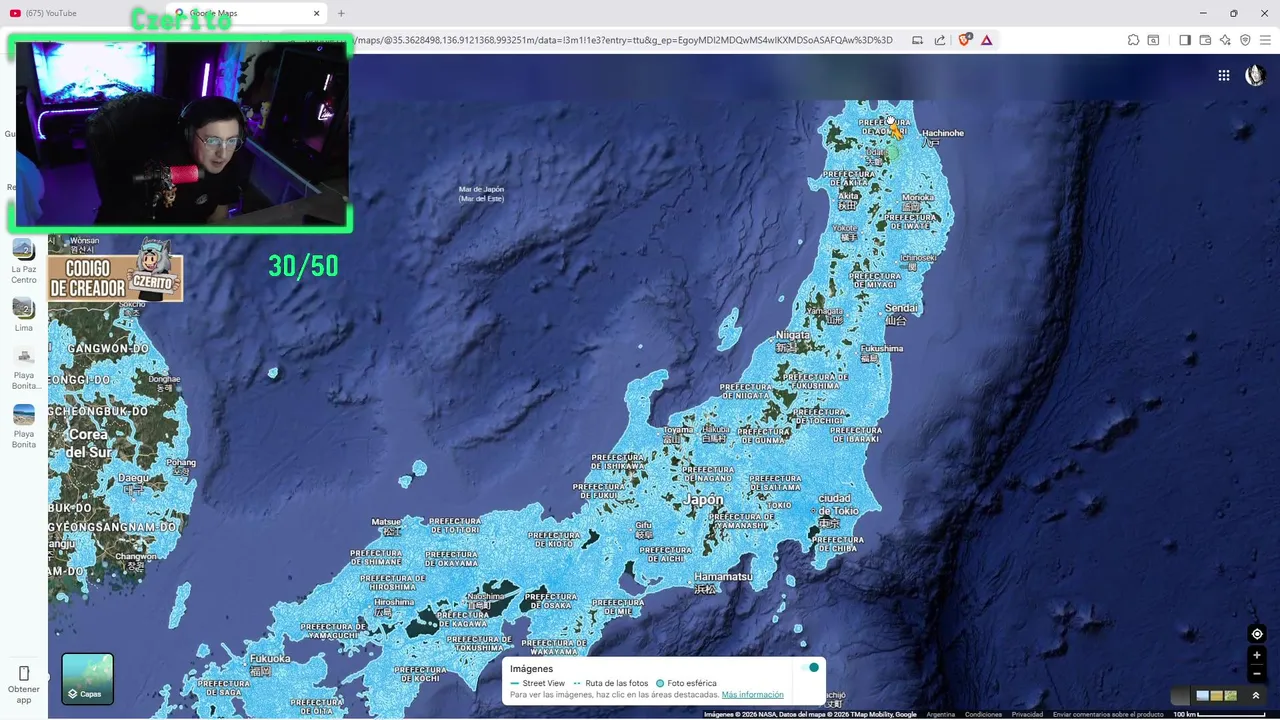The image size is (1280, 720).
Task: Click the Argentina footer link
Action: (940, 714)
